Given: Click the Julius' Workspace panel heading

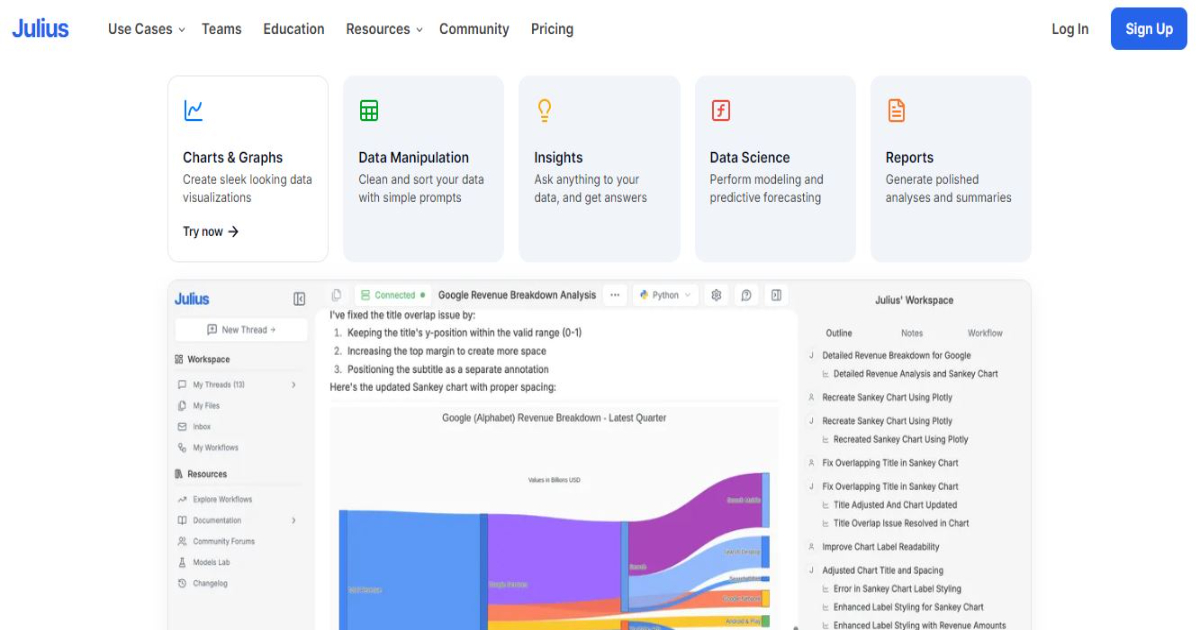Looking at the screenshot, I should point(914,300).
